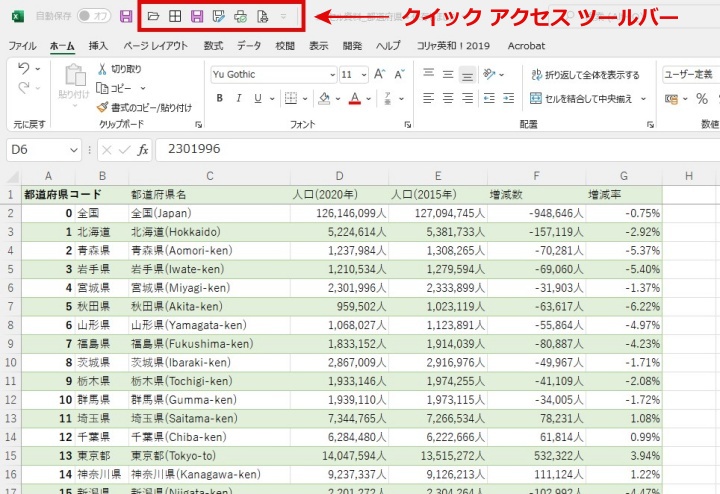Click the Increase Indent icon
Image resolution: width=720 pixels, height=494 pixels.
tap(509, 98)
